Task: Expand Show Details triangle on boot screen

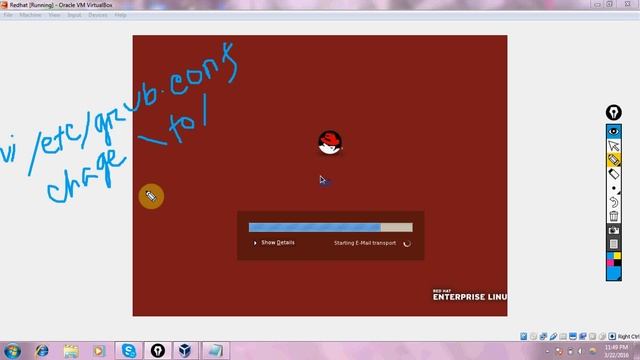Action: [255, 243]
